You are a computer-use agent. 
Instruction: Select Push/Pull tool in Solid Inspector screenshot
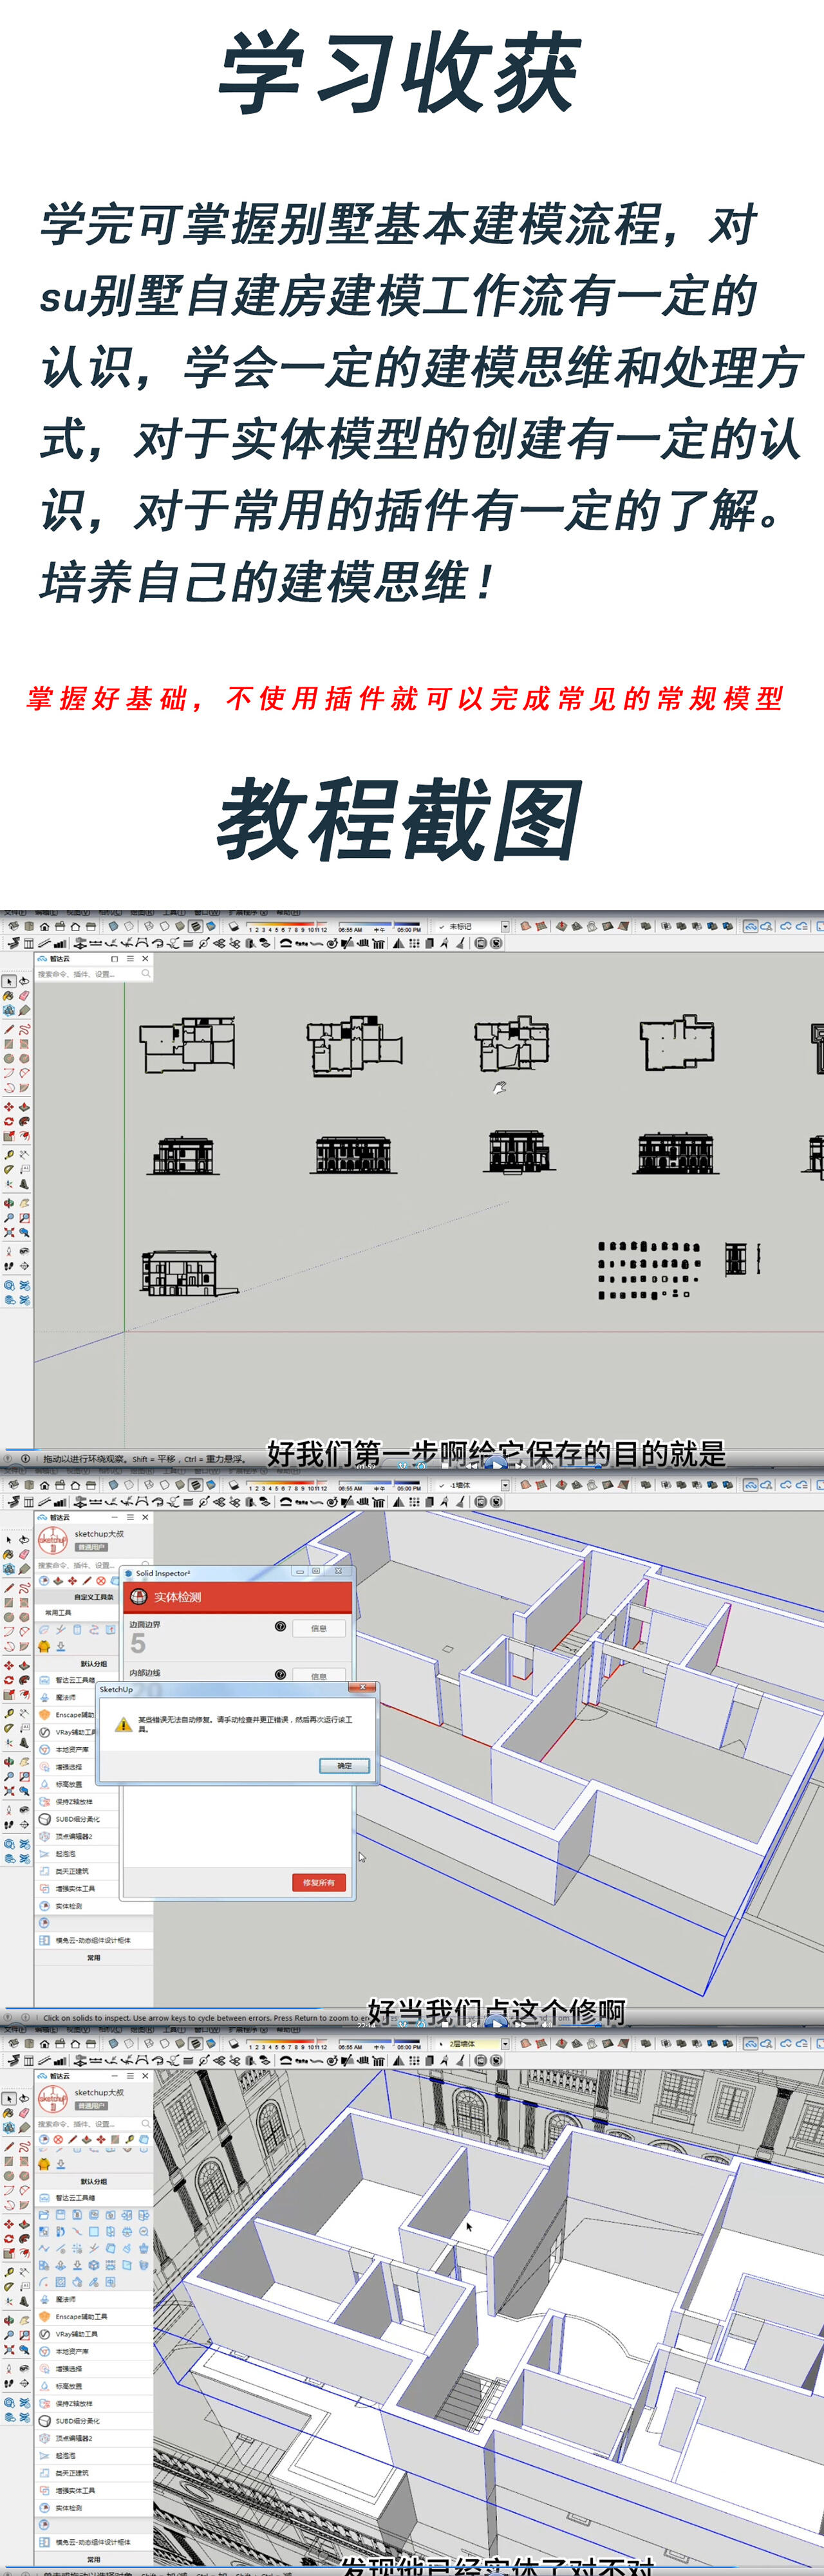pos(24,1665)
